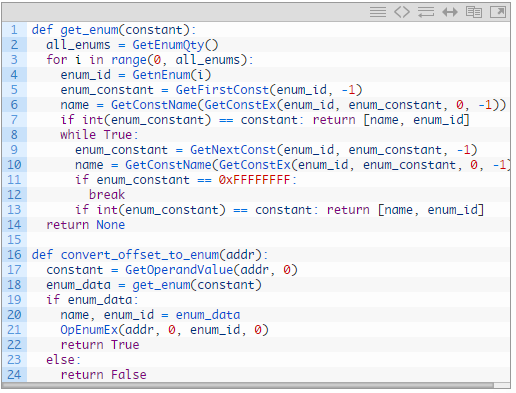Click 'GetOperandValue' on line 17

[179, 270]
